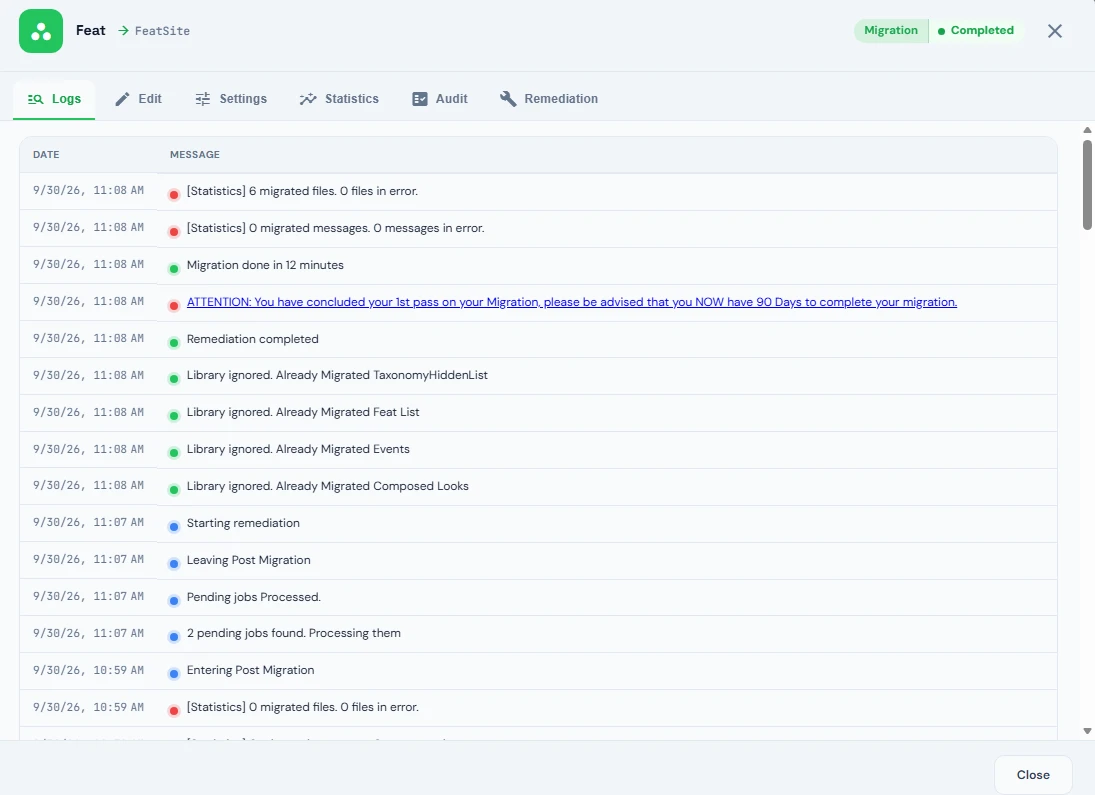The width and height of the screenshot is (1095, 795).
Task: Click green dot beside Already Migrated Feat List
Action: coord(174,416)
